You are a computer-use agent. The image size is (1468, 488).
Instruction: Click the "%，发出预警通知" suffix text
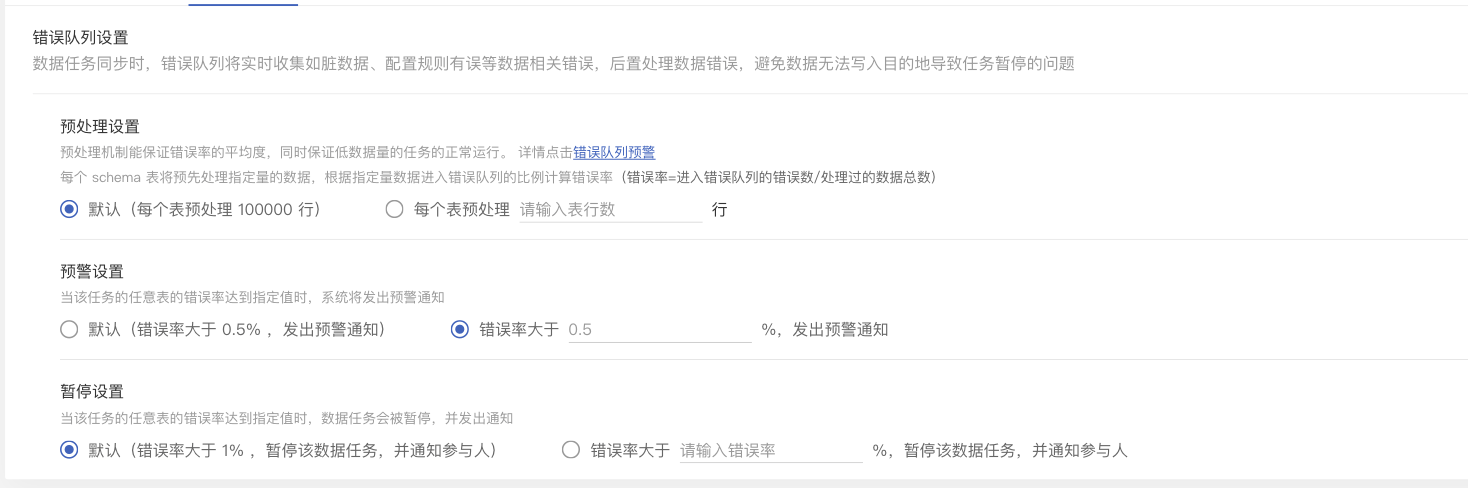click(x=824, y=329)
